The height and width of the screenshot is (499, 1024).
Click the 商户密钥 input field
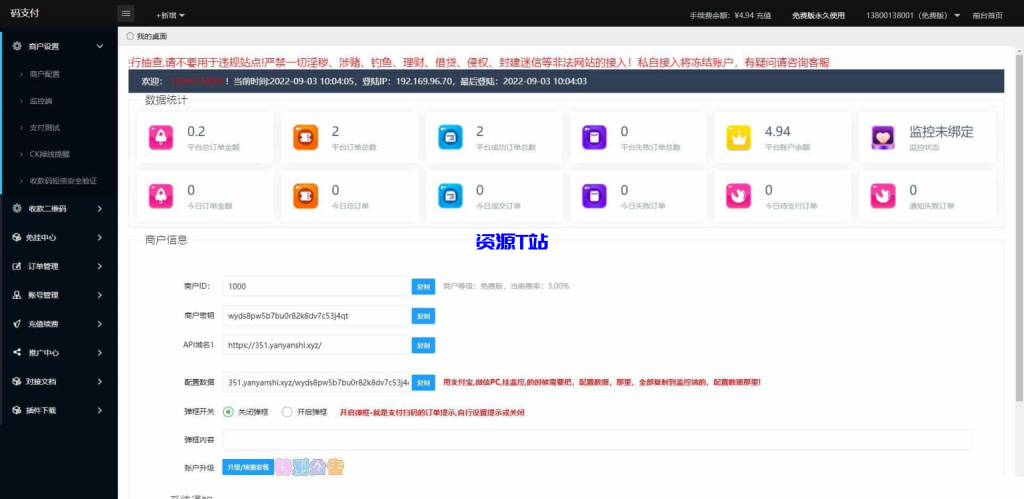point(315,315)
